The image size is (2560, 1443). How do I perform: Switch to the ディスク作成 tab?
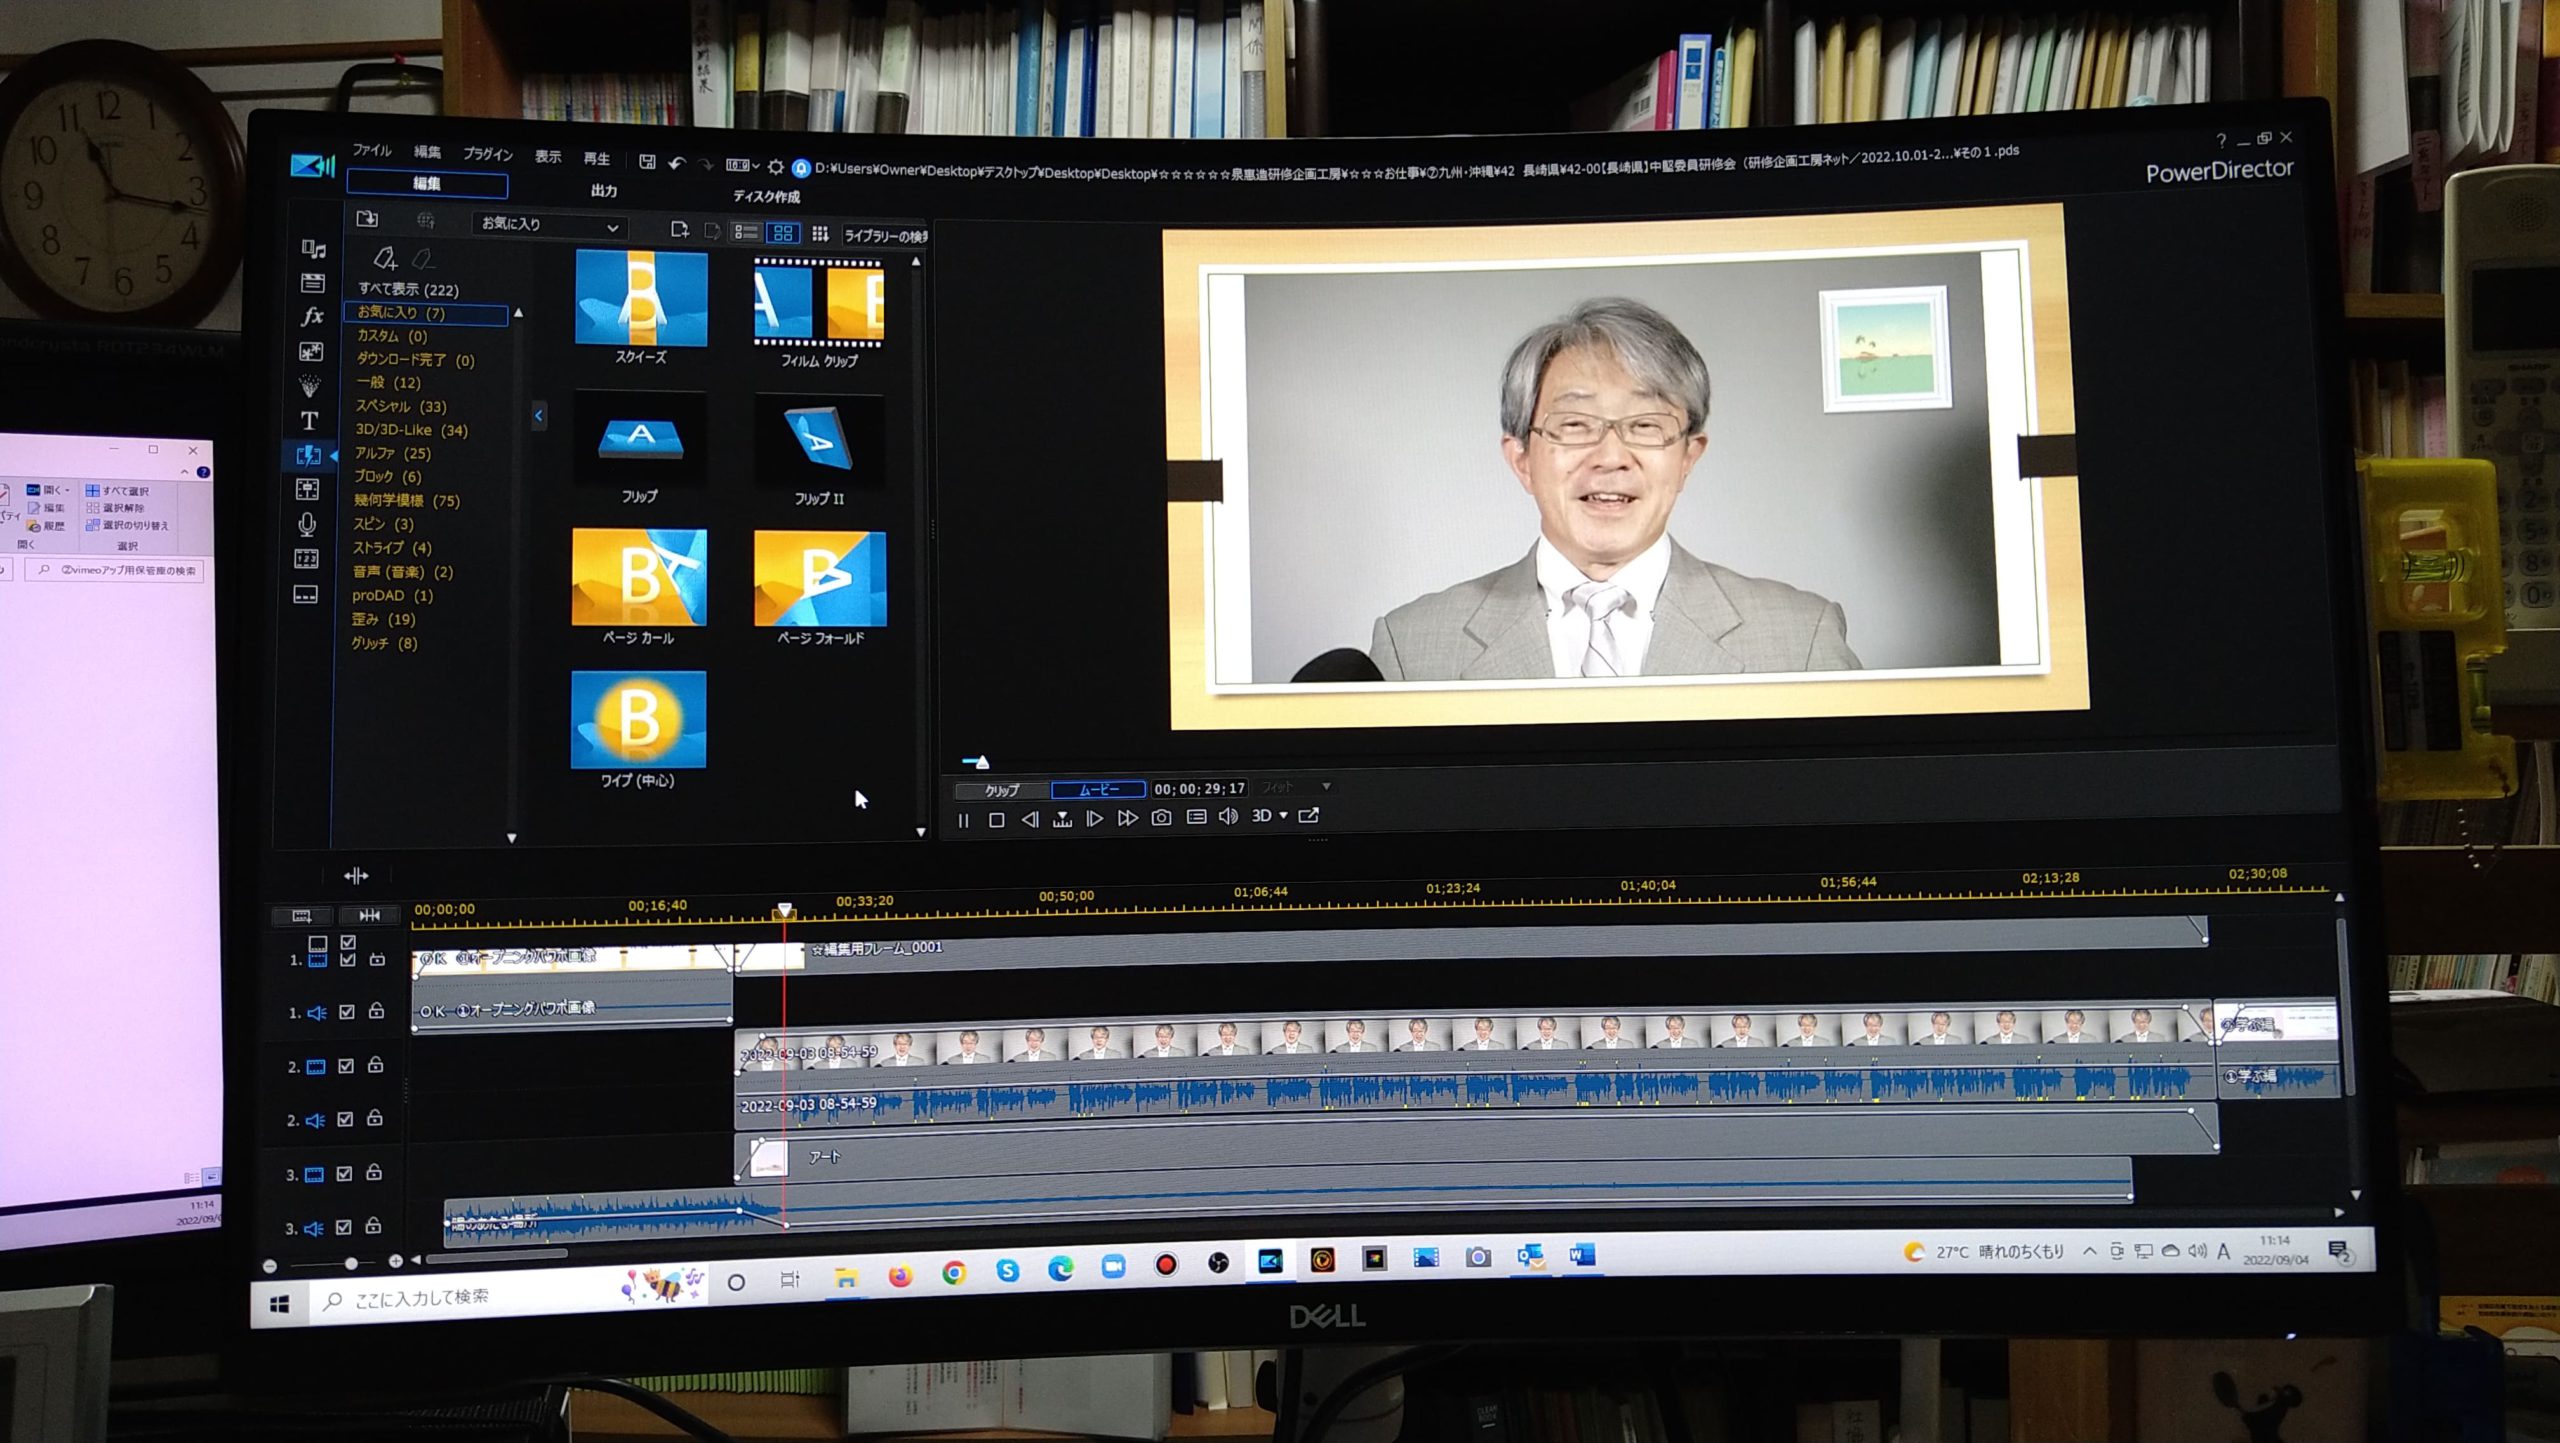click(766, 196)
